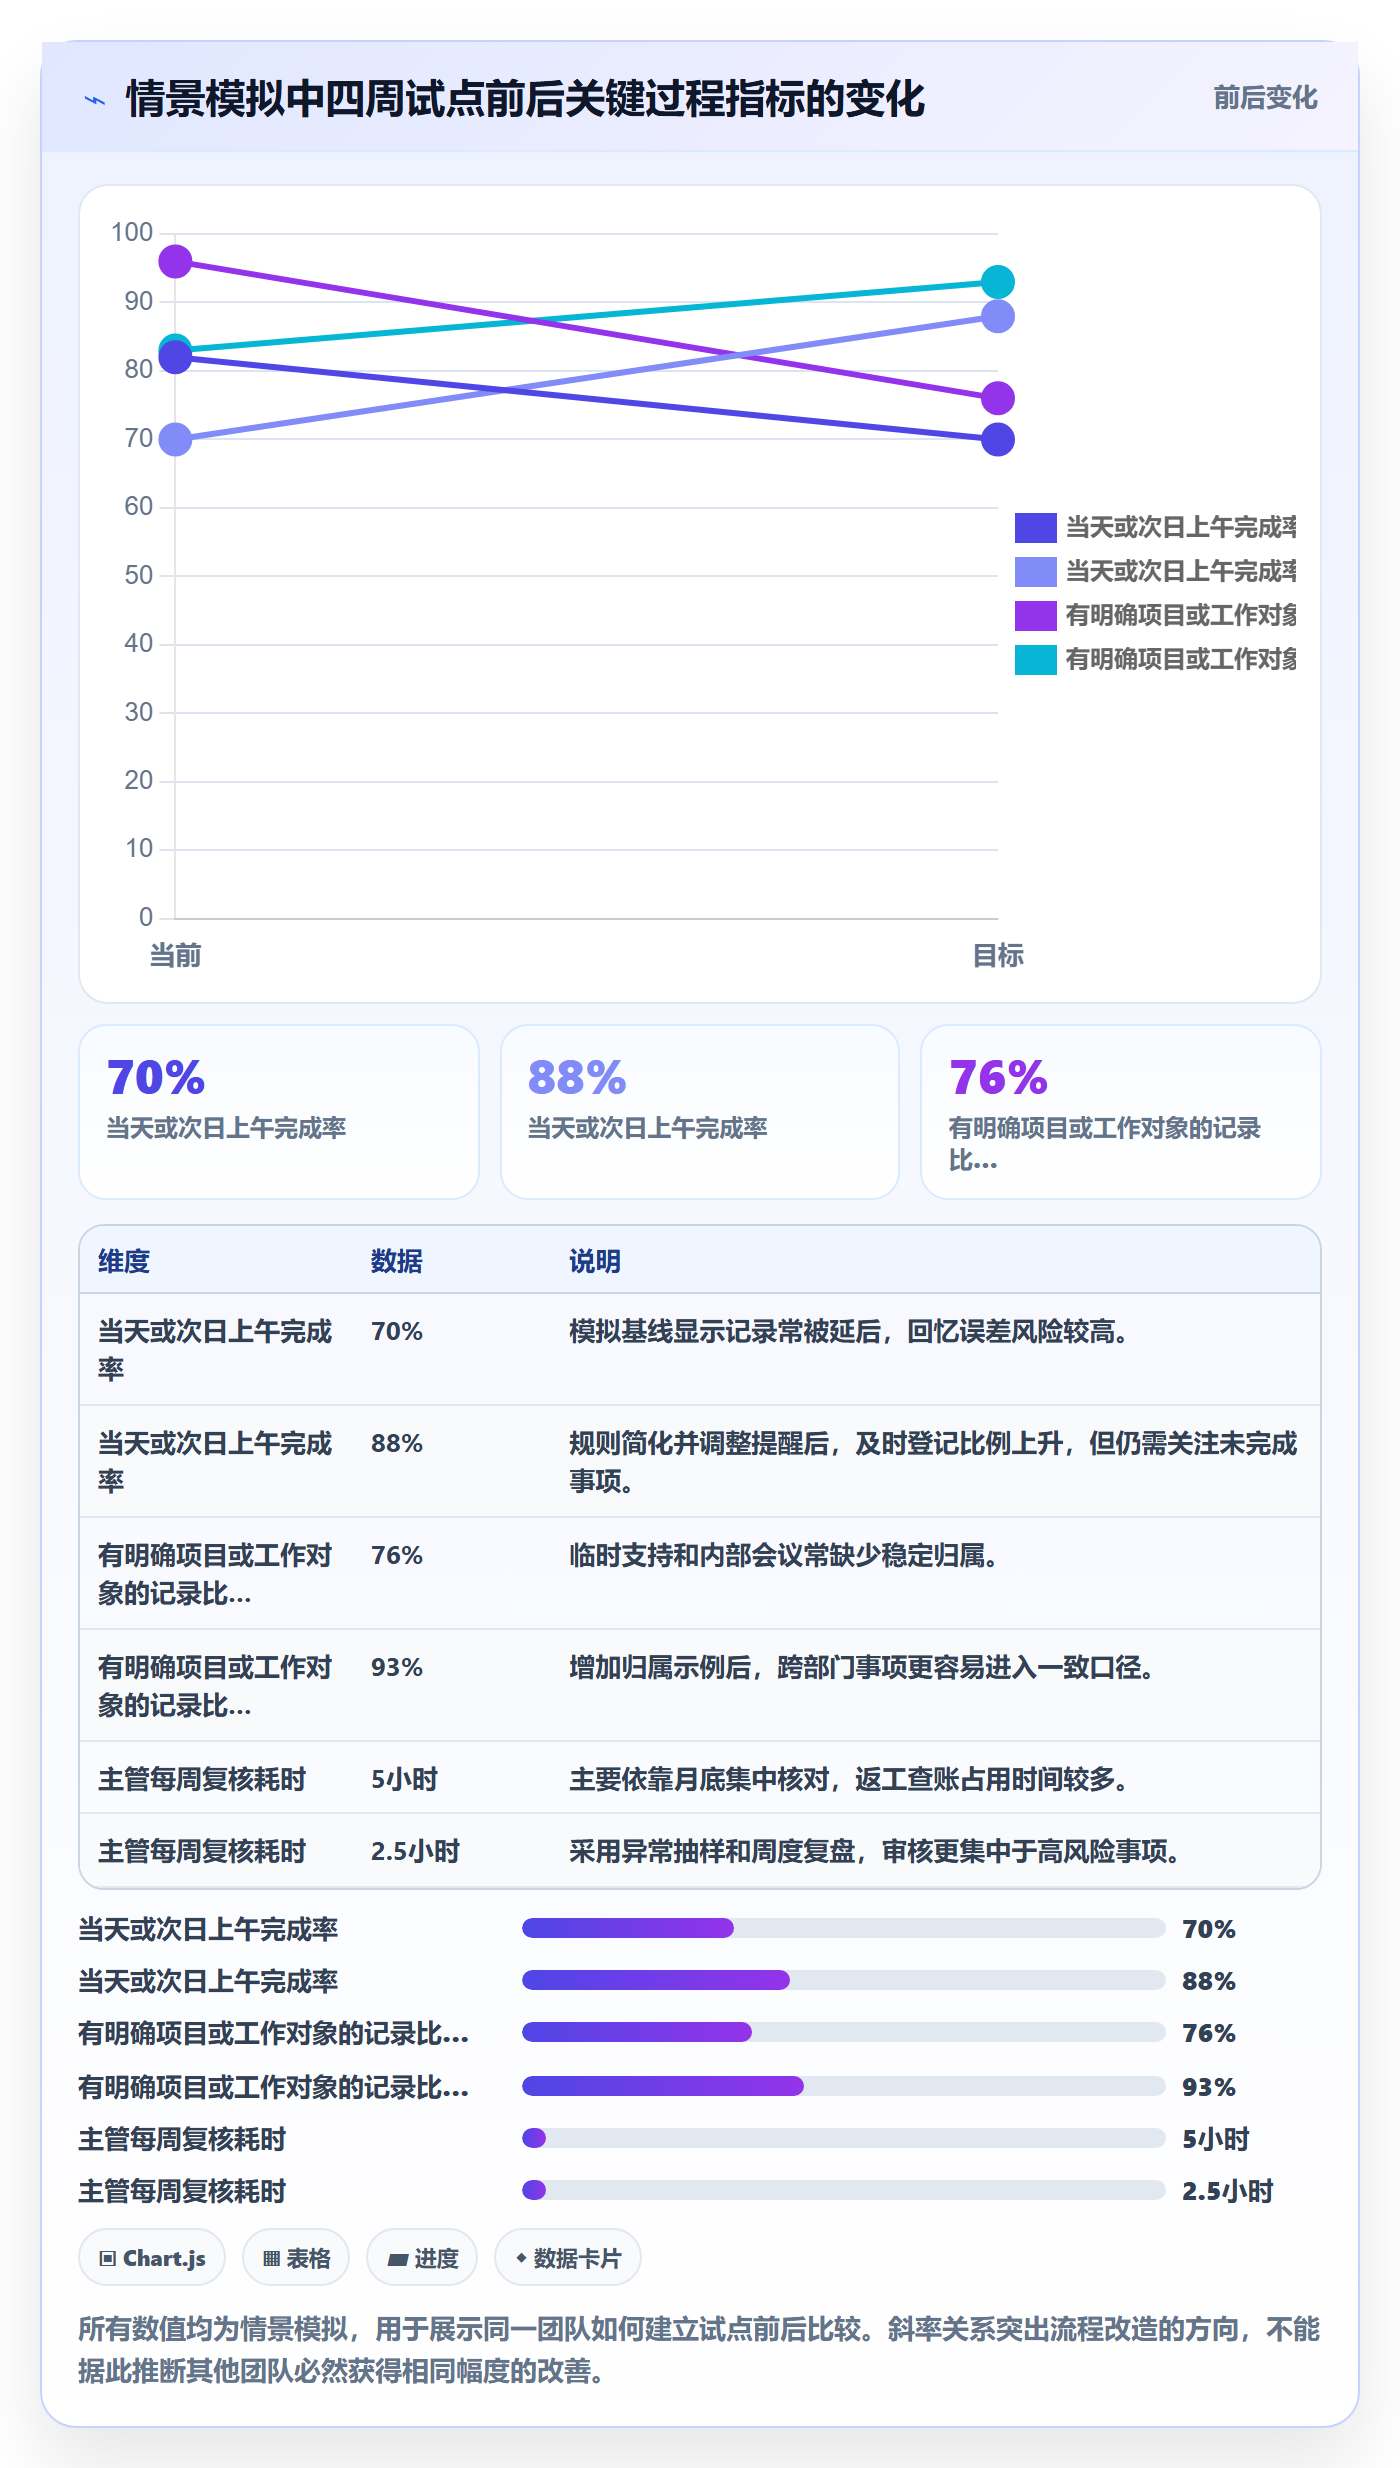Click the "说明" column header
The image size is (1400, 2468).
click(595, 1261)
